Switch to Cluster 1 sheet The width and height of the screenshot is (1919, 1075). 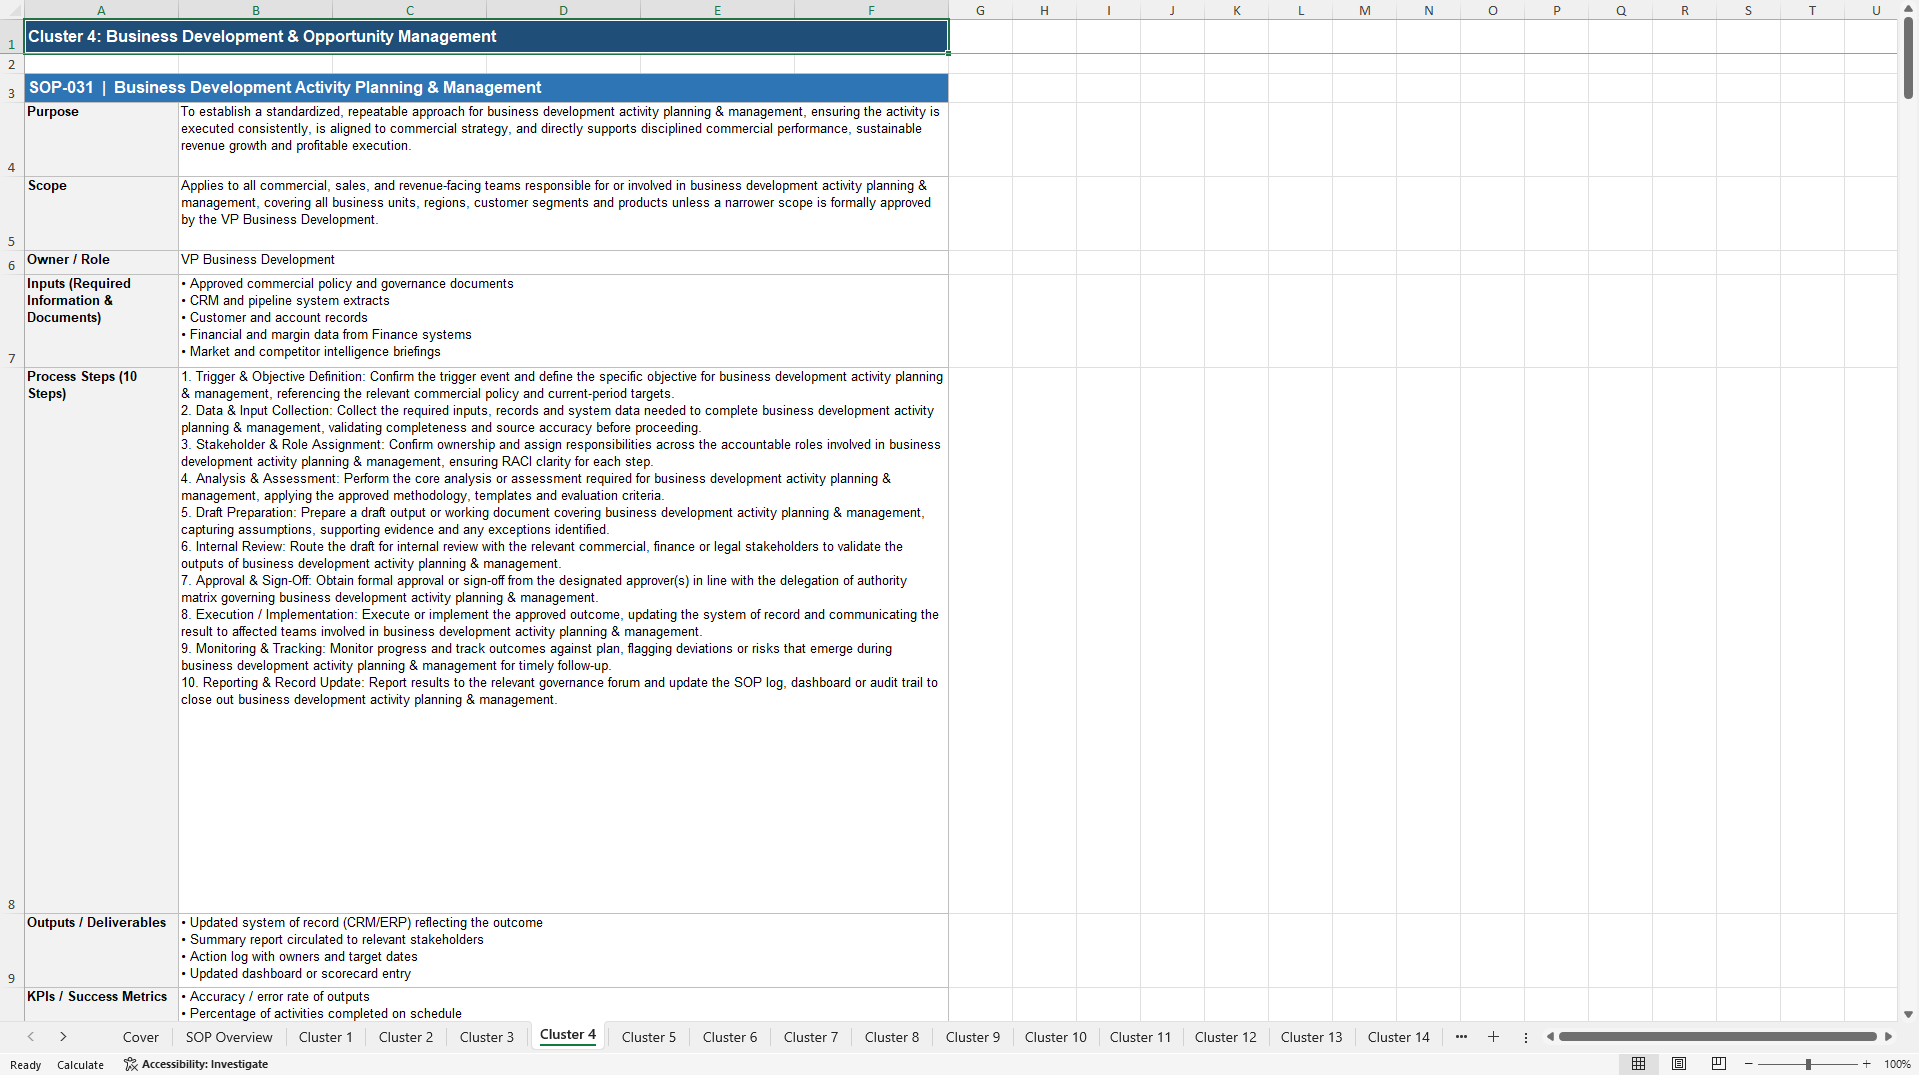point(326,1037)
